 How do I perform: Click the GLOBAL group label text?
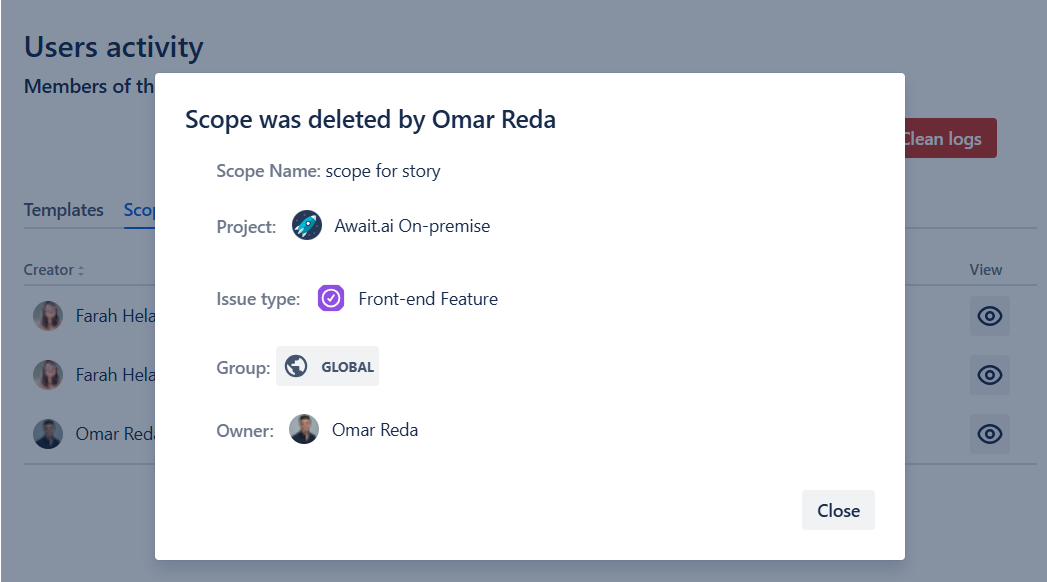(347, 367)
